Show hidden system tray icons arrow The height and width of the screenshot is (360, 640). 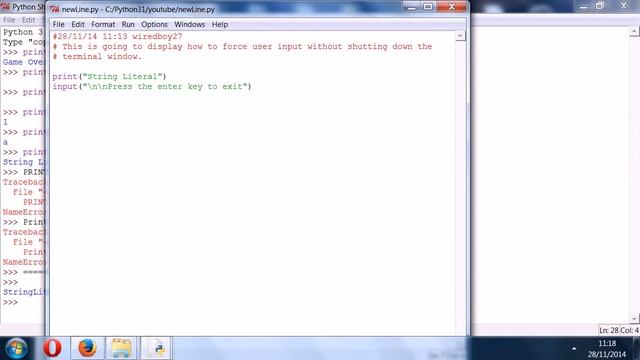pyautogui.click(x=574, y=349)
